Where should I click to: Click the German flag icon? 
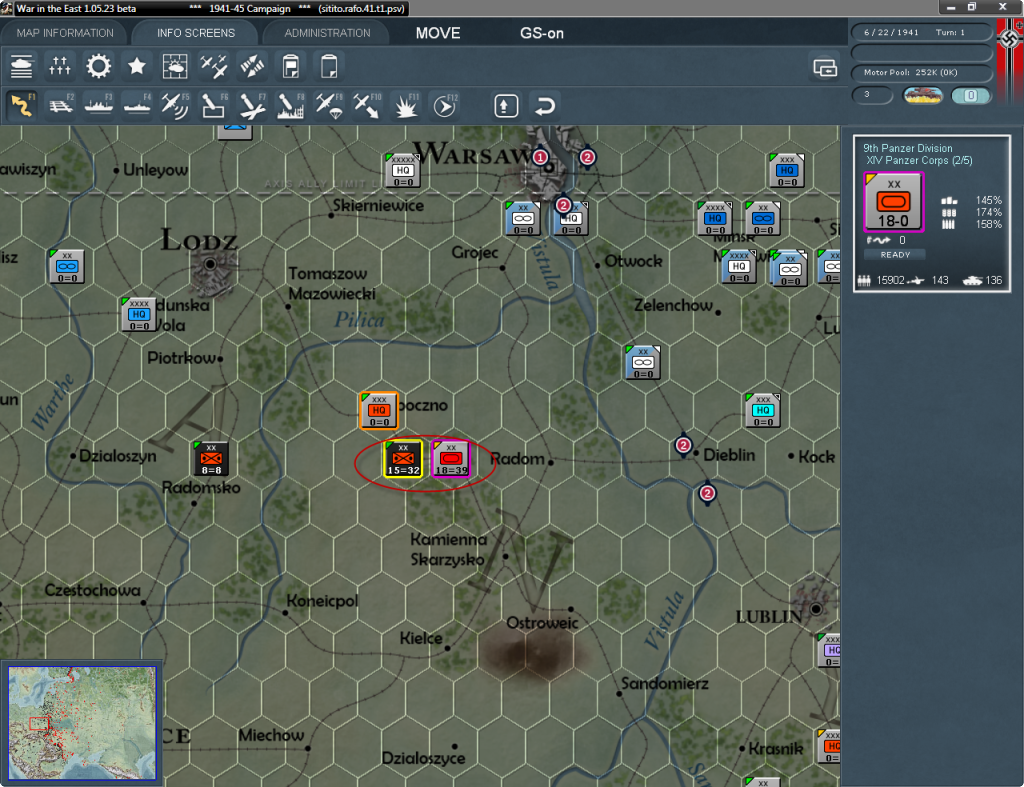click(1010, 59)
